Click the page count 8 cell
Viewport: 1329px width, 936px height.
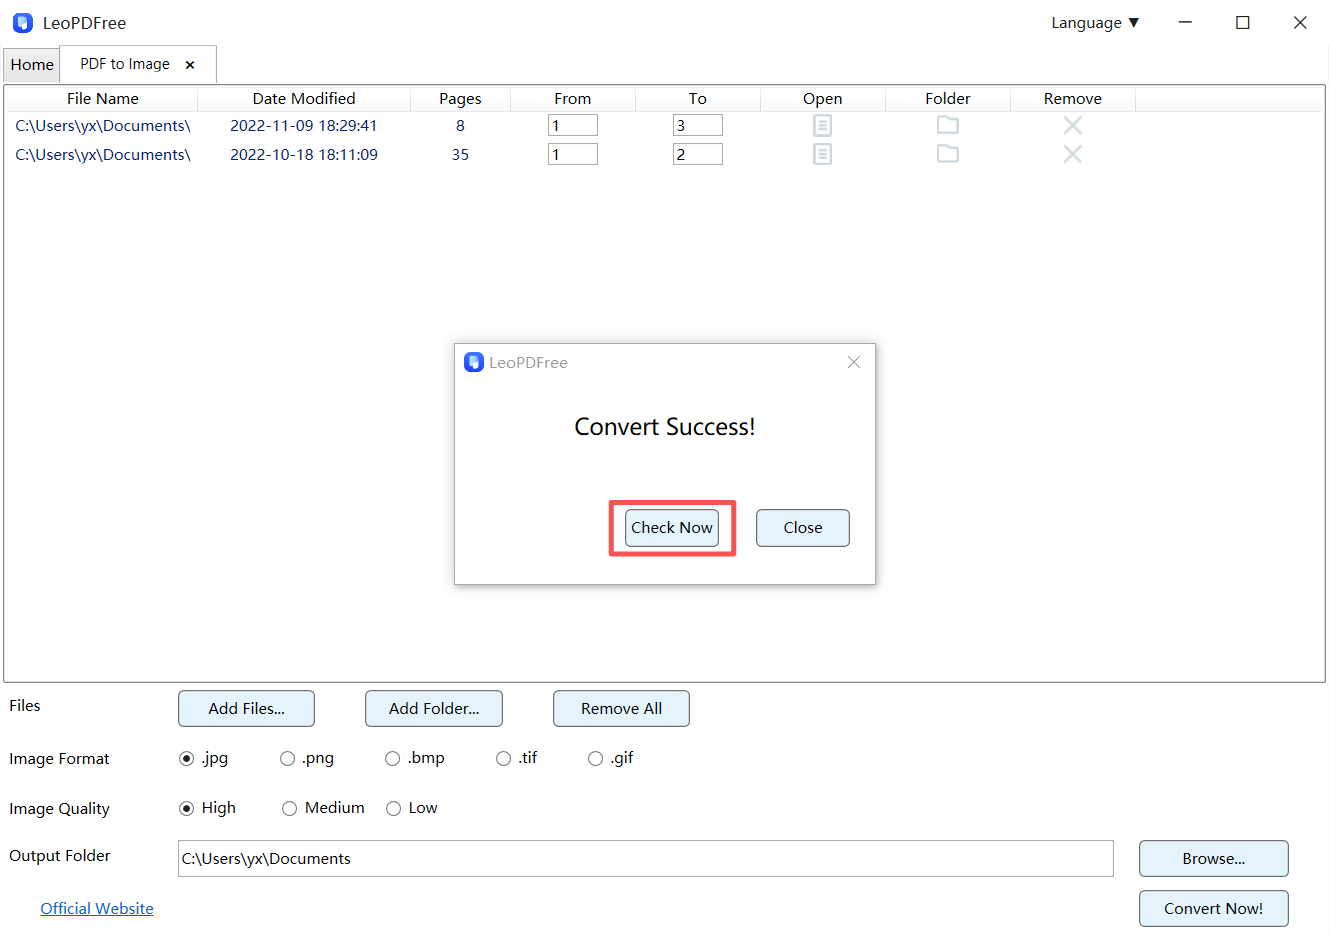tap(460, 126)
